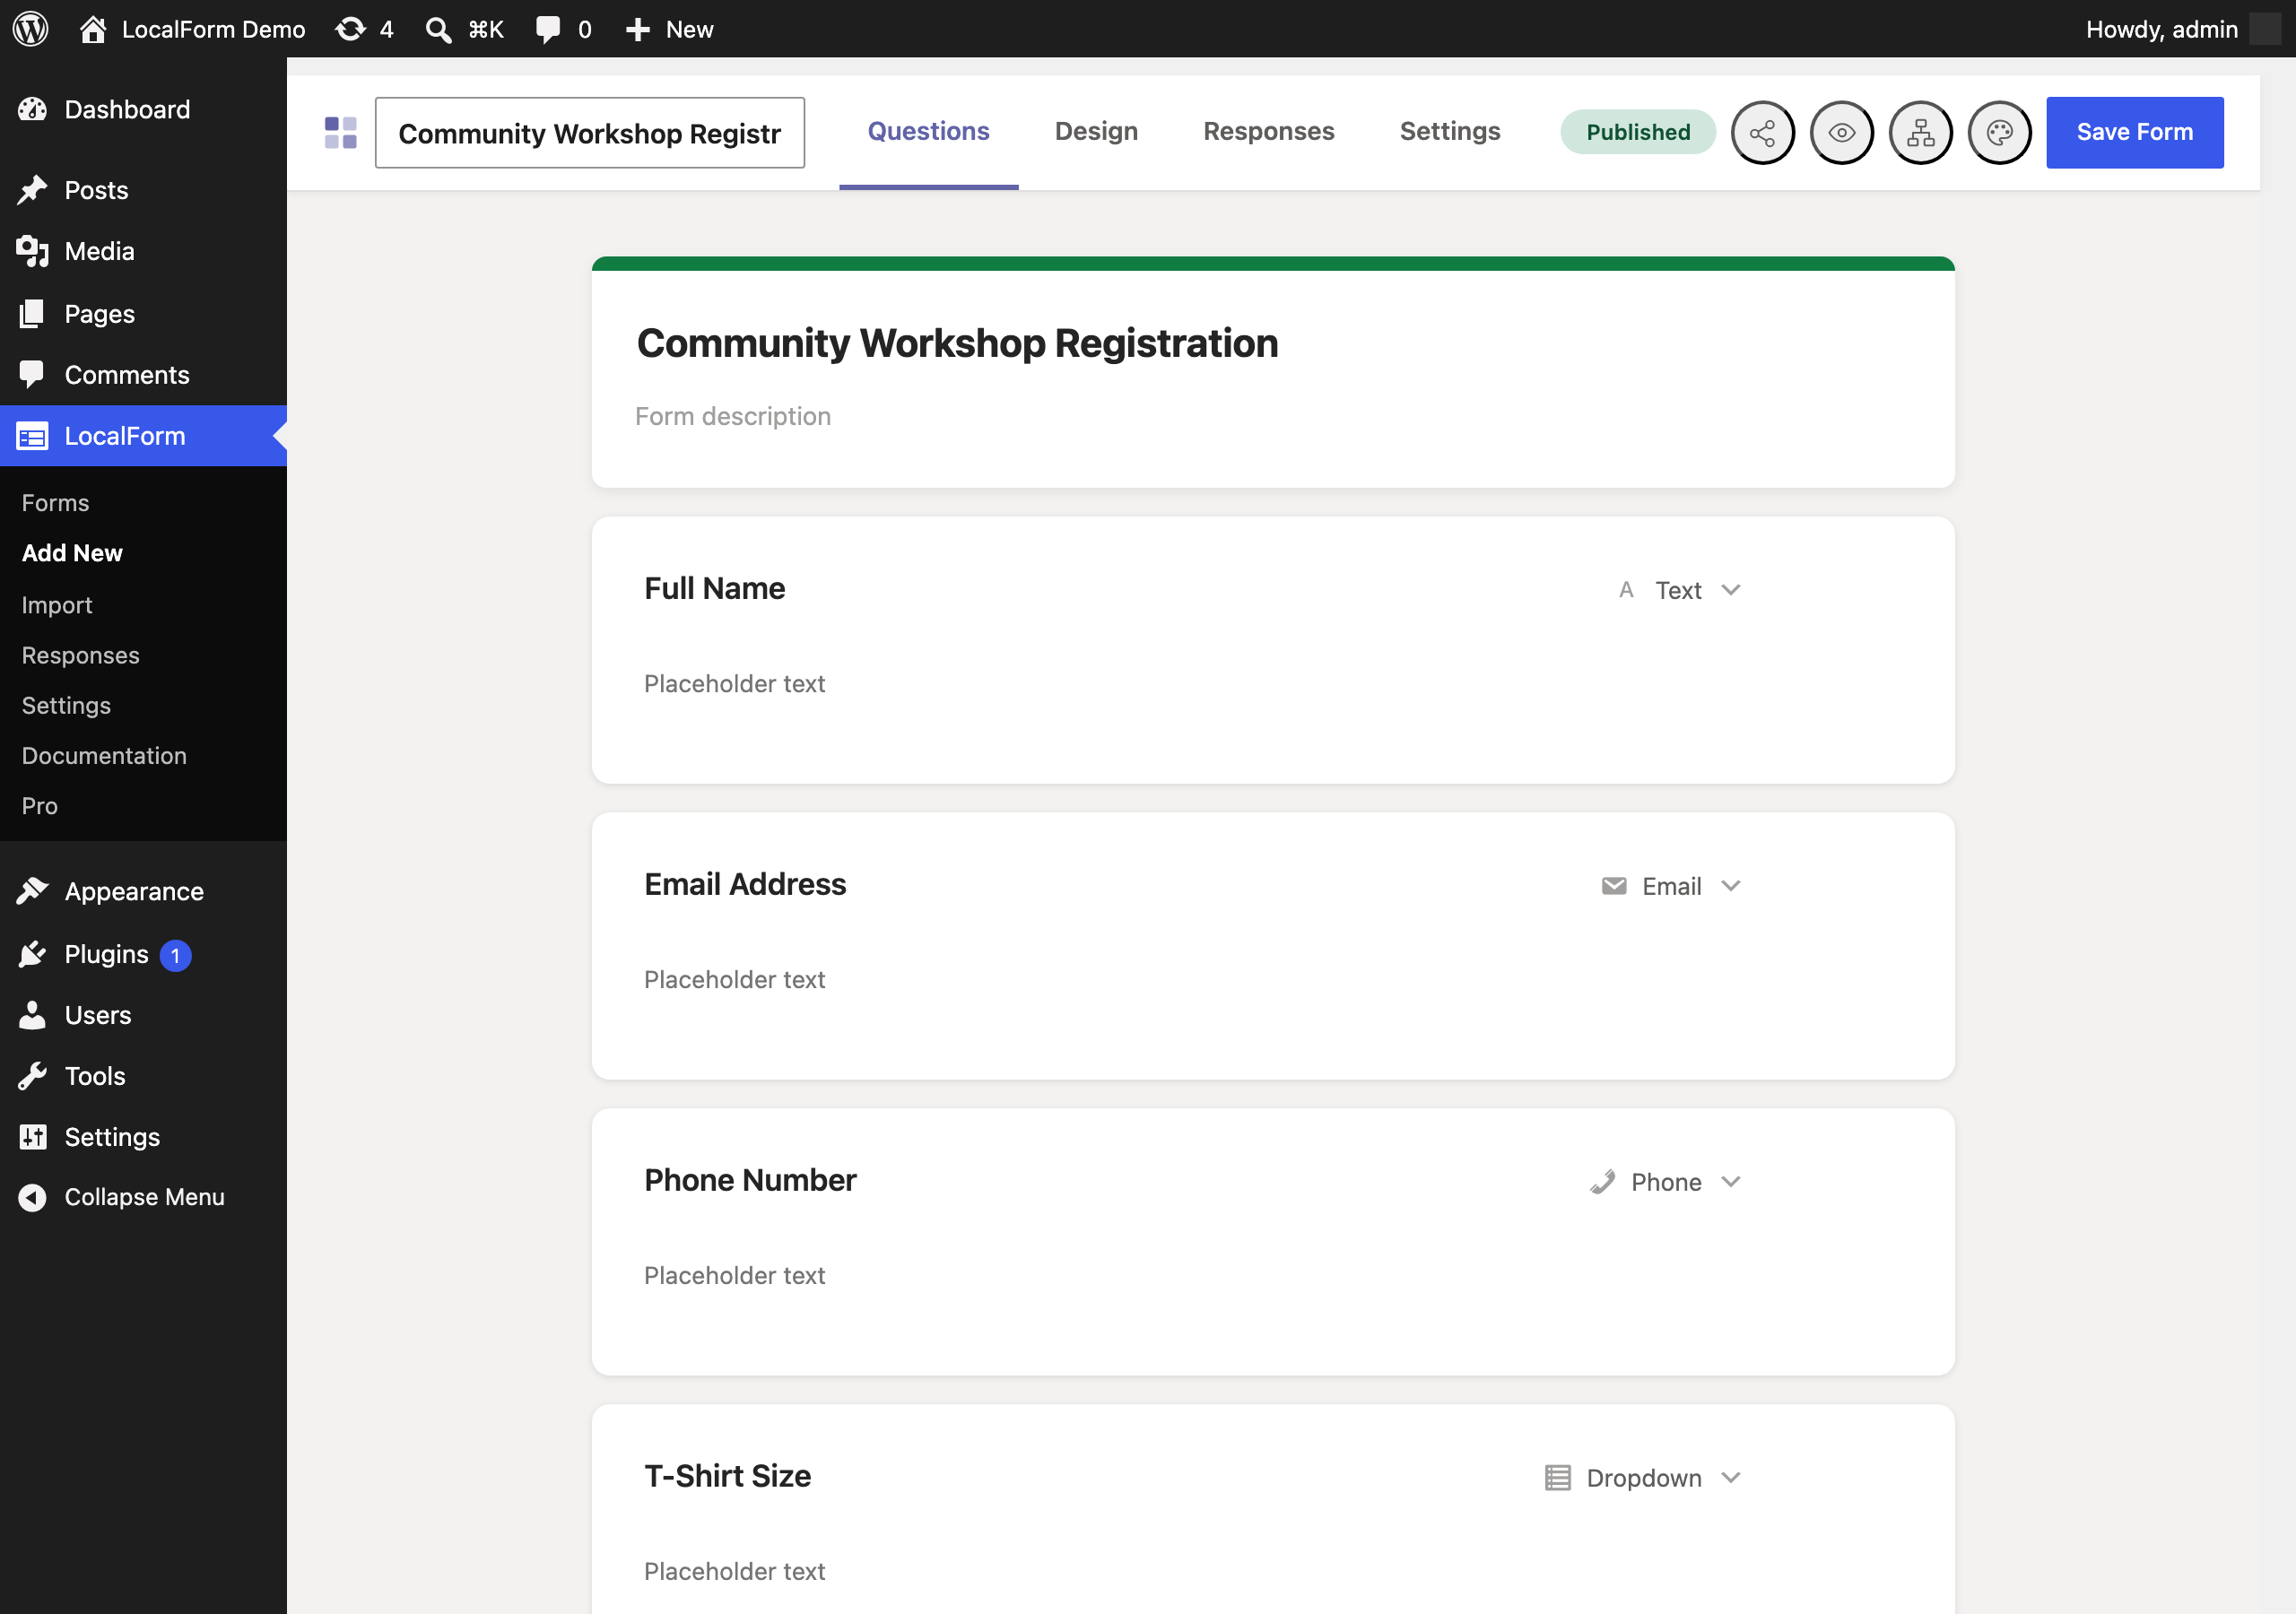
Task: Click the LocalForm grid logo icon
Action: (x=340, y=132)
